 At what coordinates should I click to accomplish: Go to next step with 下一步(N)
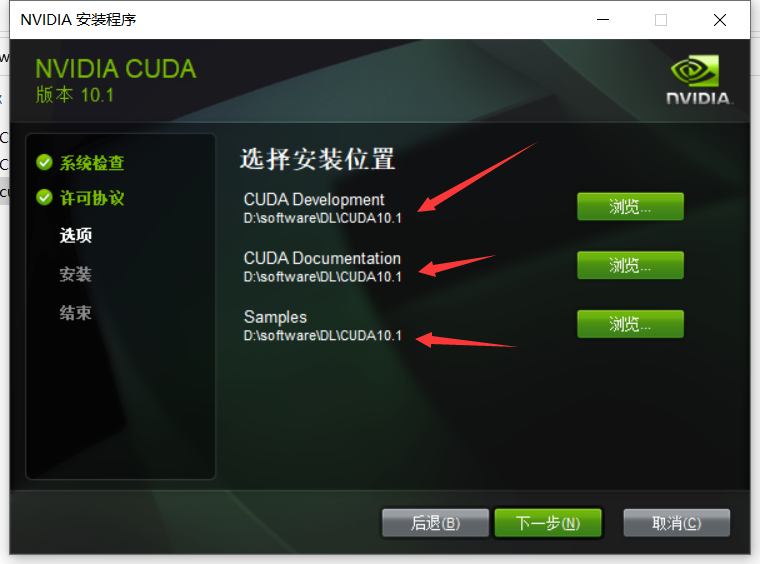(548, 523)
